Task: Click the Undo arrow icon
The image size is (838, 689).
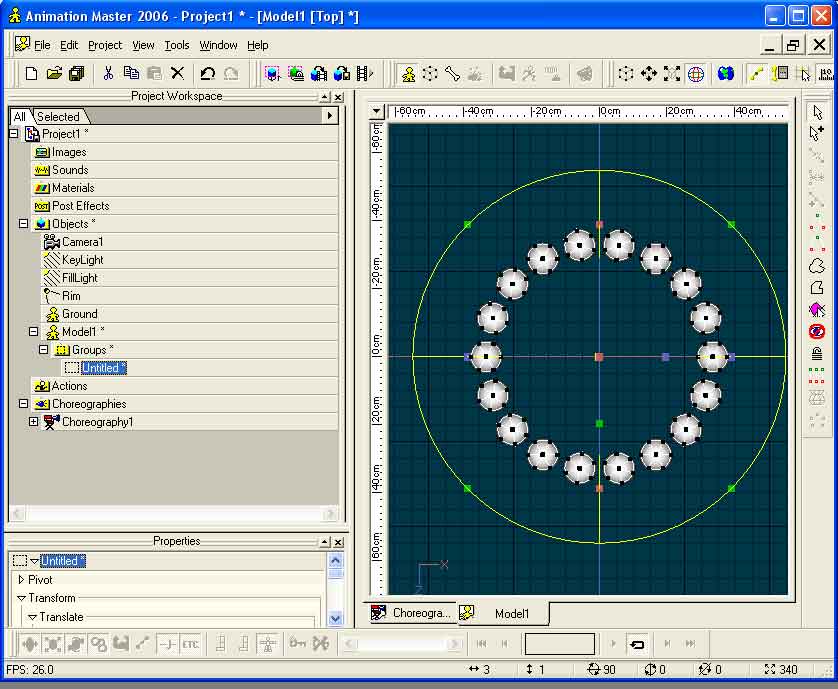Action: pyautogui.click(x=207, y=73)
